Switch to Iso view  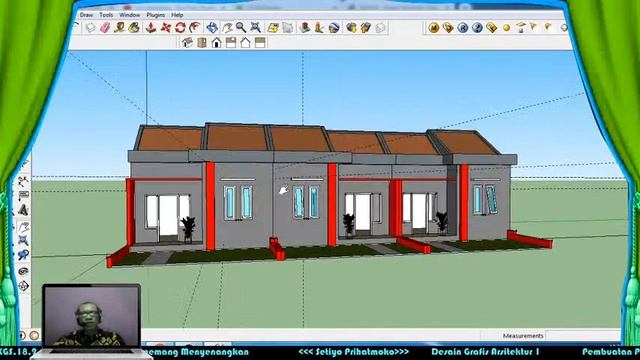click(187, 42)
